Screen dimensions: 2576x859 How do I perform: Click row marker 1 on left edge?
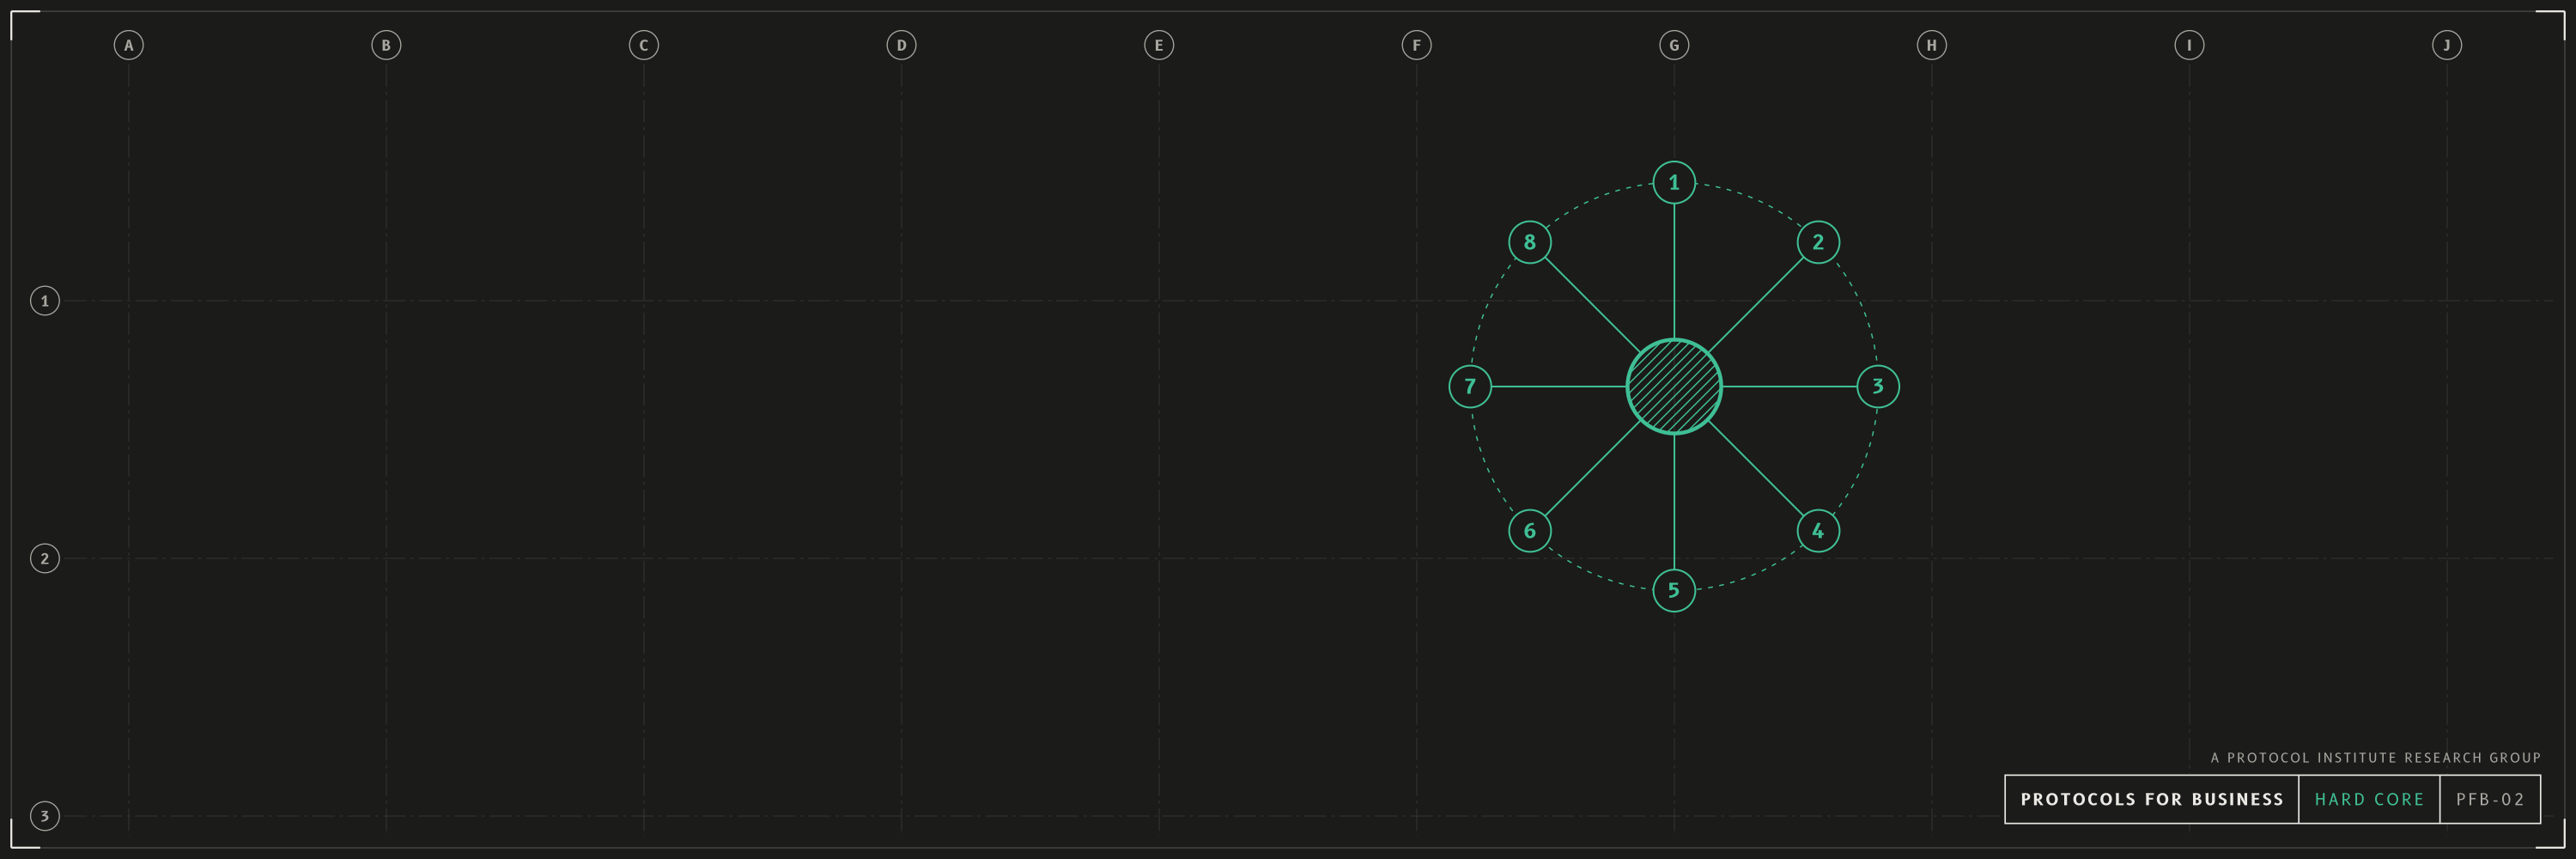pos(45,301)
